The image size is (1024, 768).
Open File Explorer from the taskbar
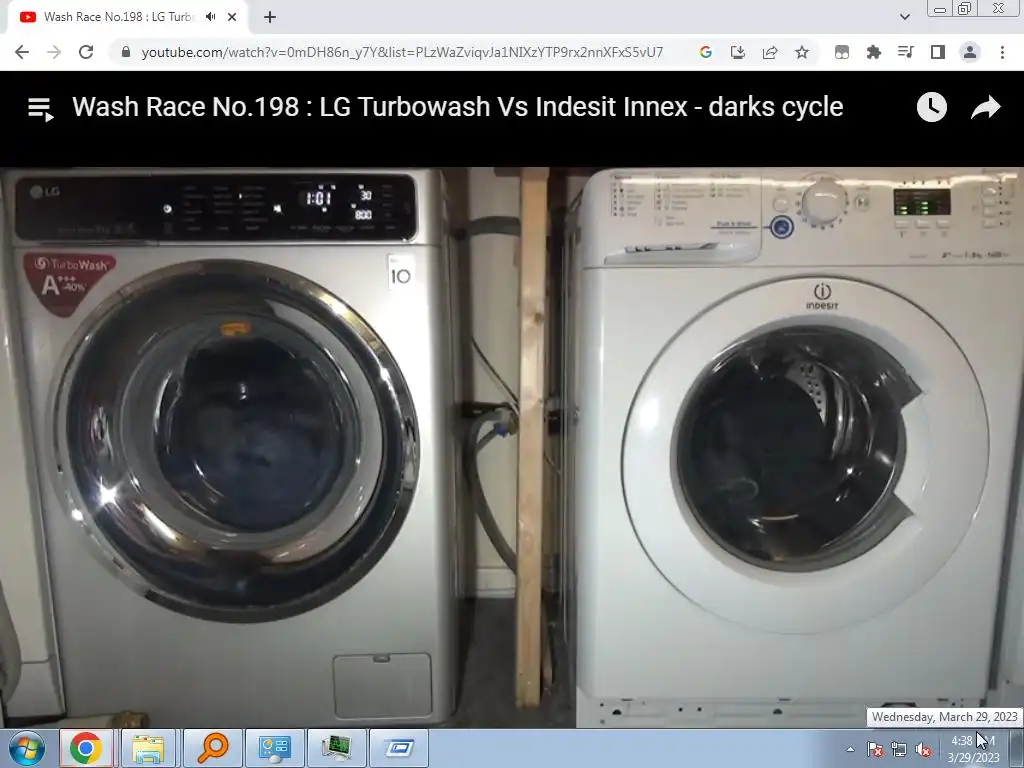[x=148, y=748]
